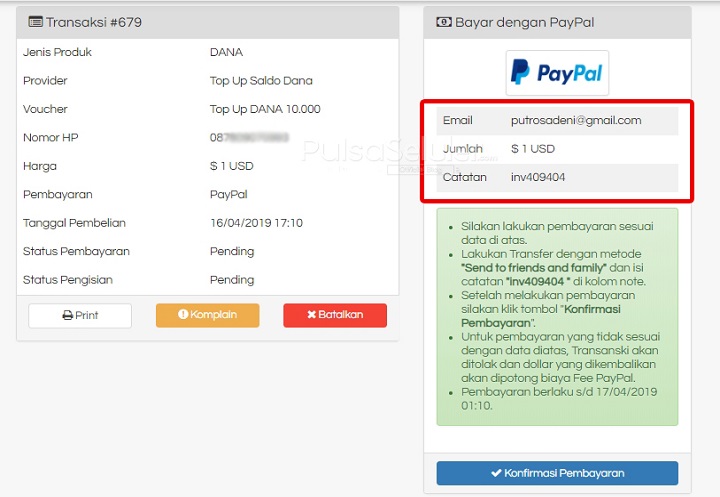Click the Pembayaran berlaku s/d 17/04/2019 note
The width and height of the screenshot is (720, 497).
point(559,399)
